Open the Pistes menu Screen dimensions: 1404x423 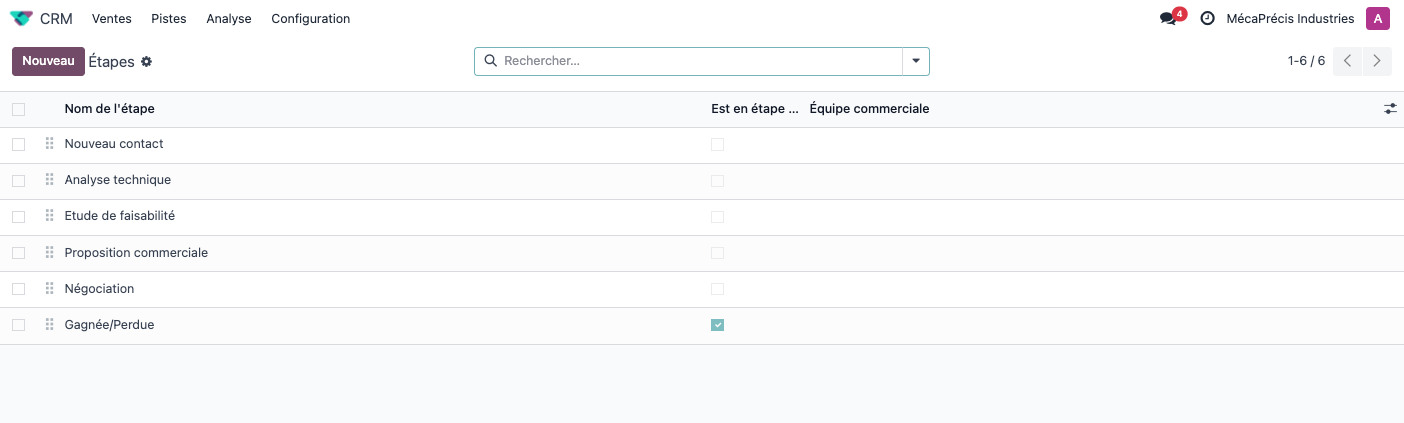[169, 19]
